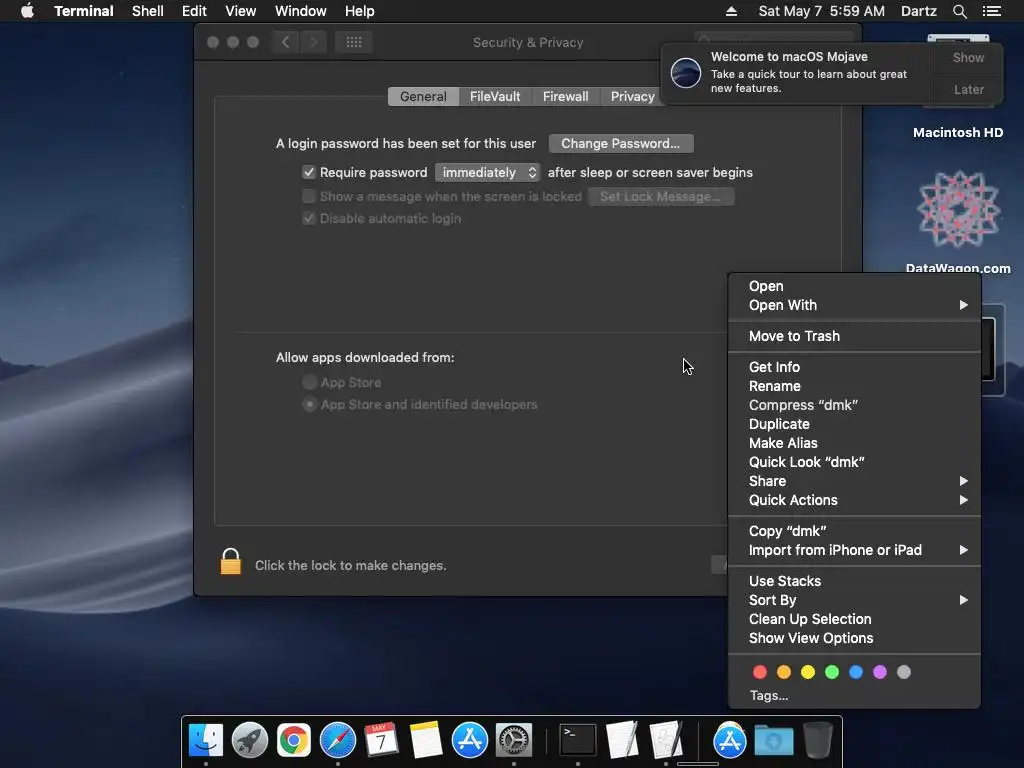Choose Use Stacks in context menu
This screenshot has height=768, width=1024.
pos(854,581)
